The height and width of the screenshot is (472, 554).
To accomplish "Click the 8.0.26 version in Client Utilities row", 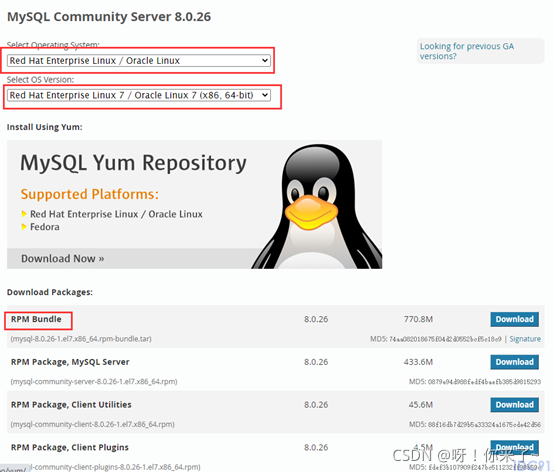I will pyautogui.click(x=316, y=405).
